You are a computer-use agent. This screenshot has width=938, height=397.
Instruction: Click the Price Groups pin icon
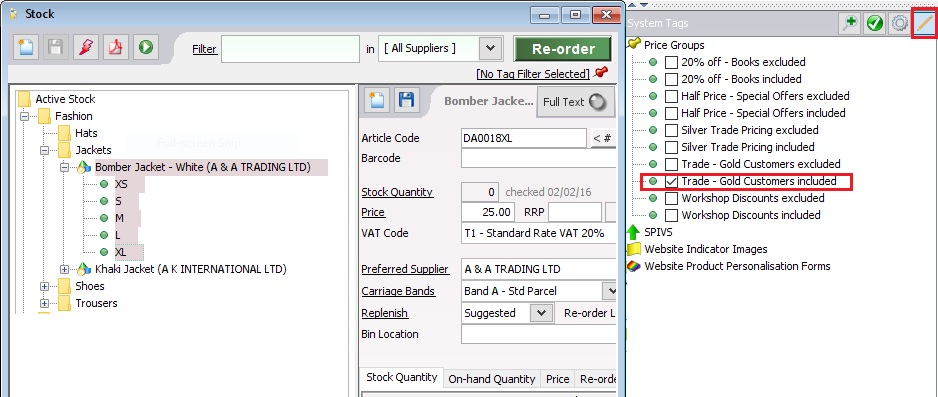634,45
